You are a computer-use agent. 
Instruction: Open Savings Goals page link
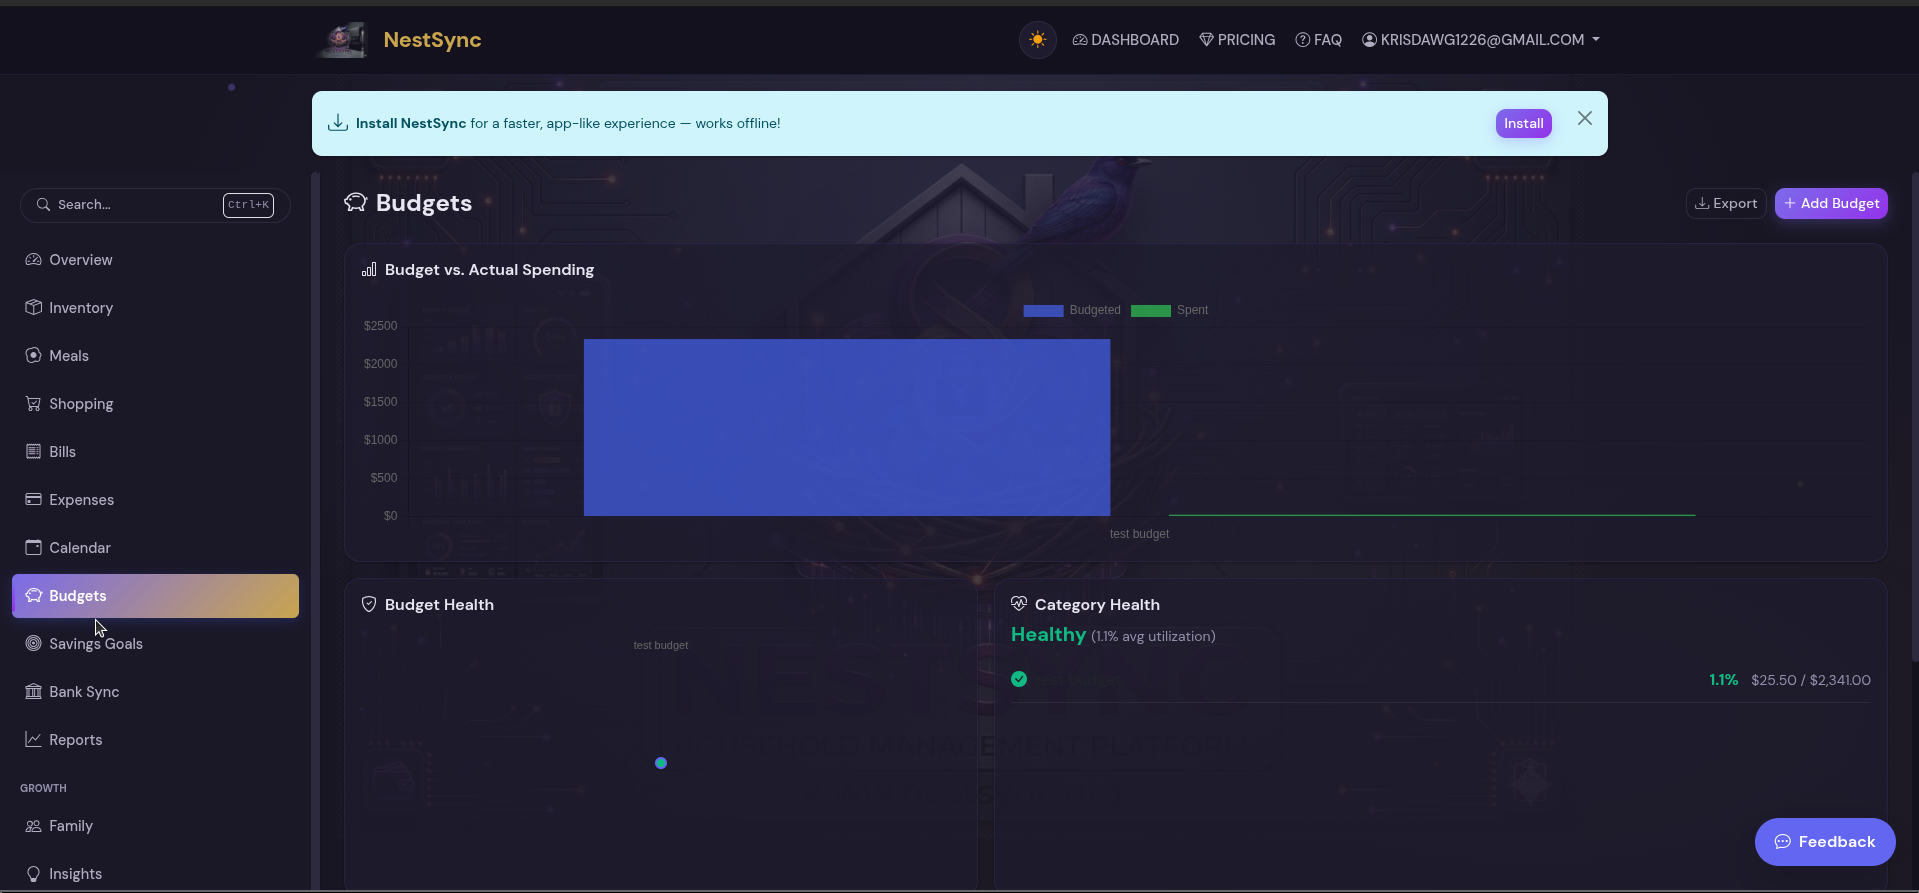(155, 644)
